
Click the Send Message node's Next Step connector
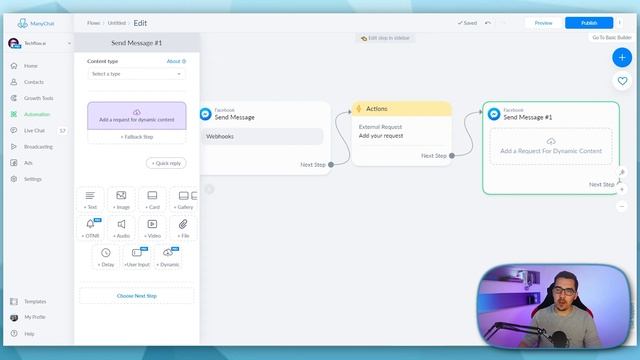coord(331,164)
